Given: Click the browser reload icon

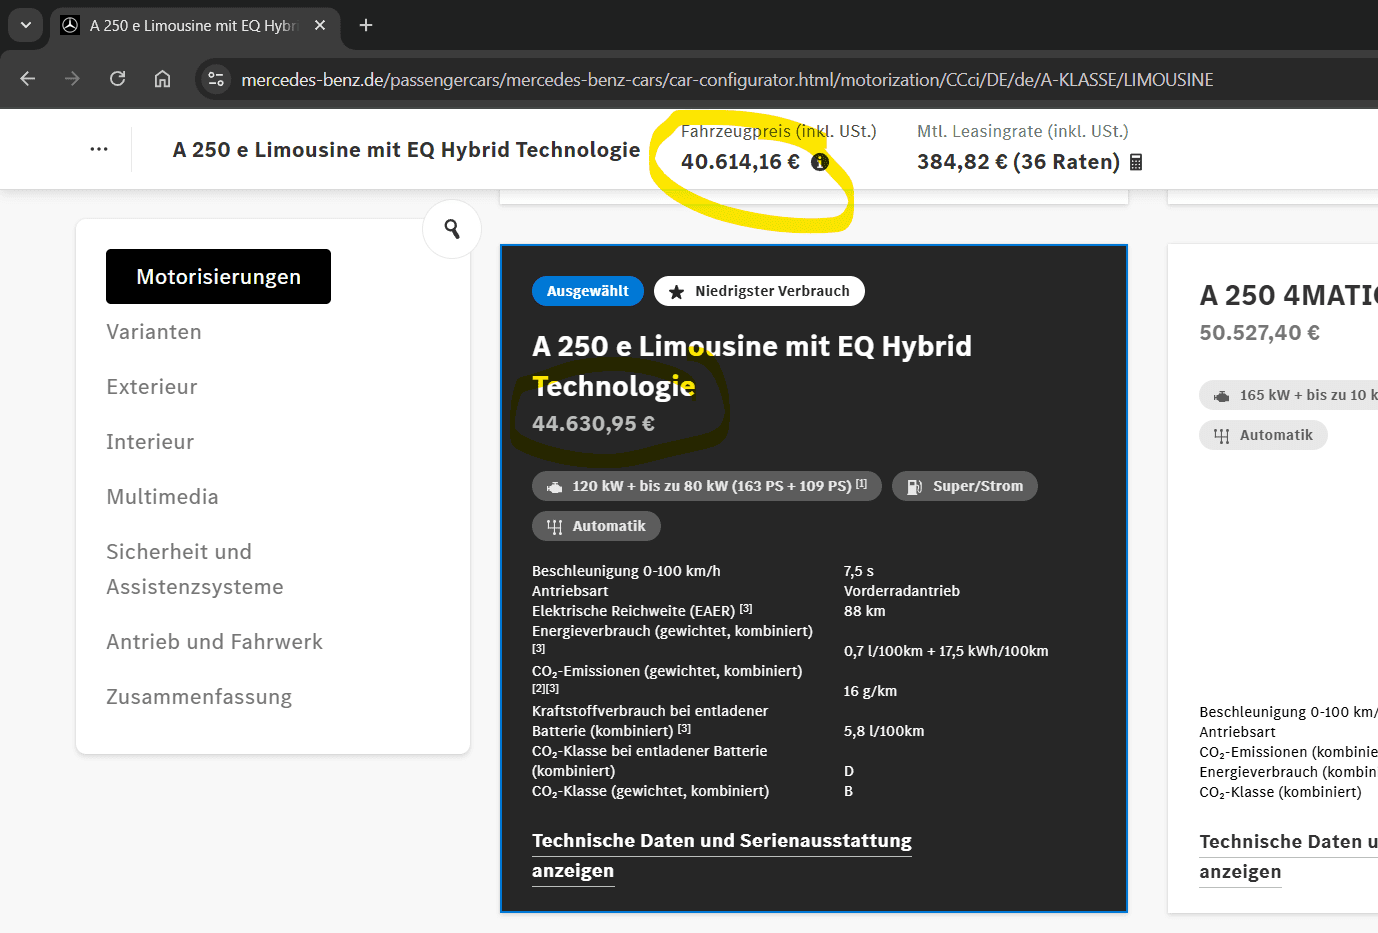Looking at the screenshot, I should point(118,79).
